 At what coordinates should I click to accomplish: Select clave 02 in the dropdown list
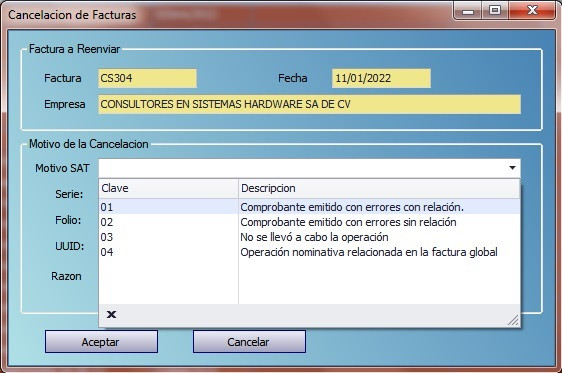pos(107,222)
